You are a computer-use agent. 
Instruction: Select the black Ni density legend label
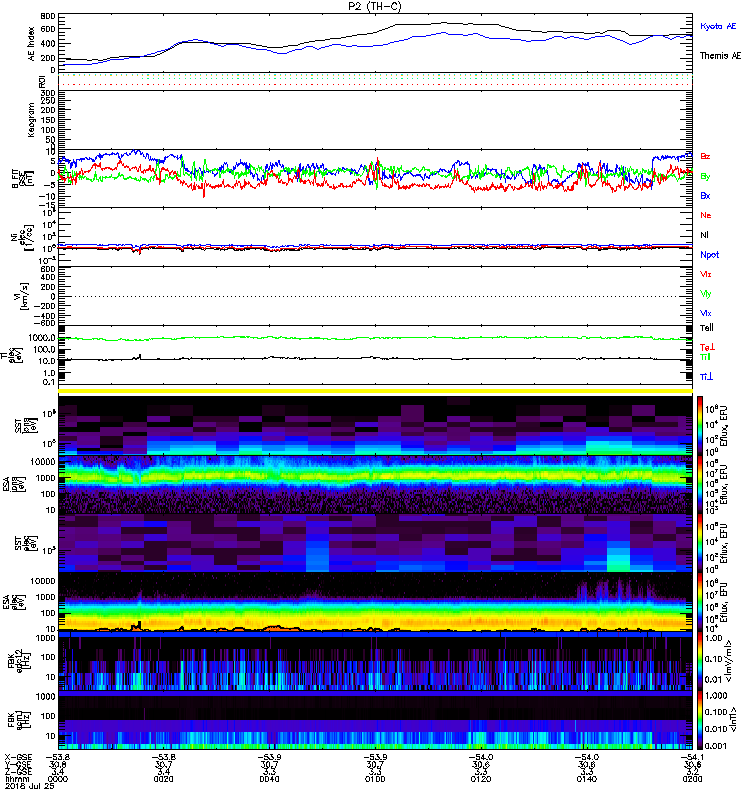click(x=704, y=235)
